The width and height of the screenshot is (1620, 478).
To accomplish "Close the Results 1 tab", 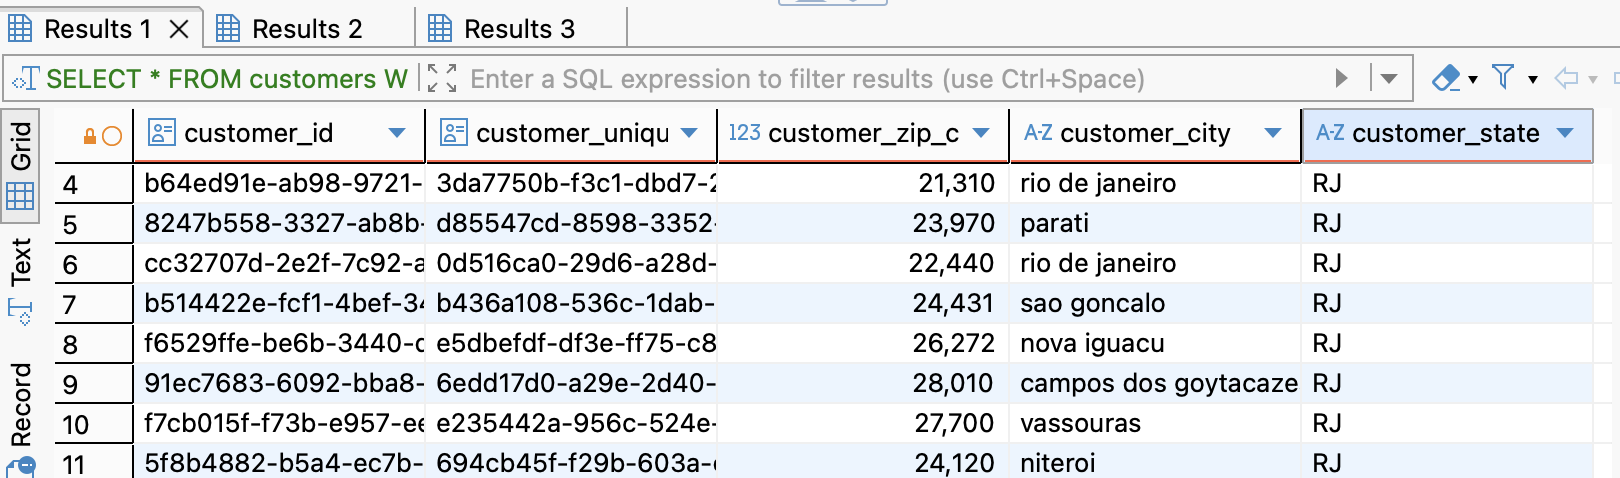I will click(179, 30).
